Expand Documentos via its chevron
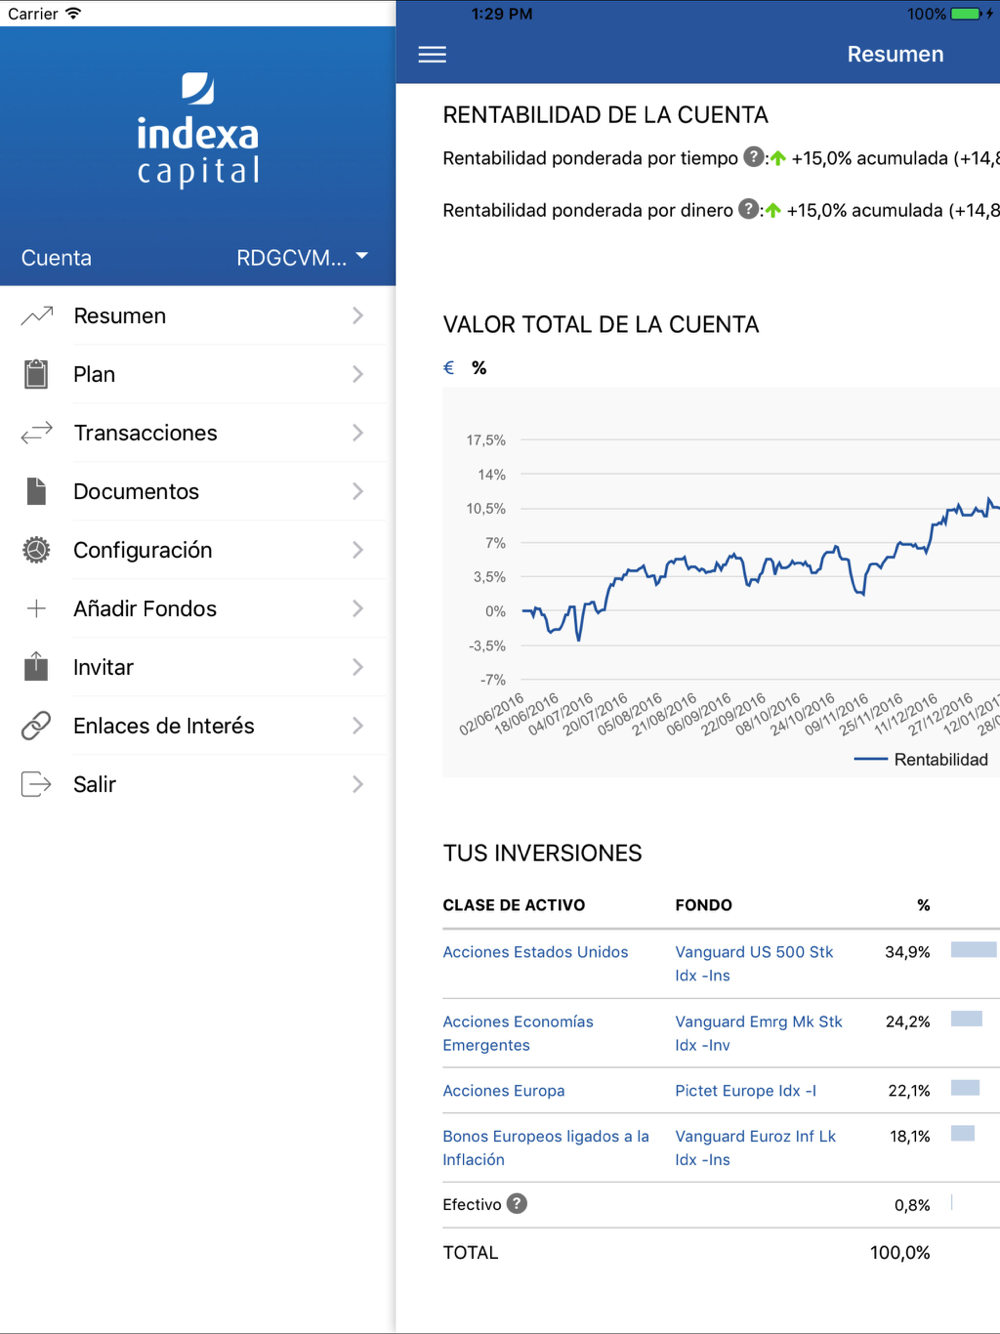Screen dimensions: 1000x1334 (358, 492)
